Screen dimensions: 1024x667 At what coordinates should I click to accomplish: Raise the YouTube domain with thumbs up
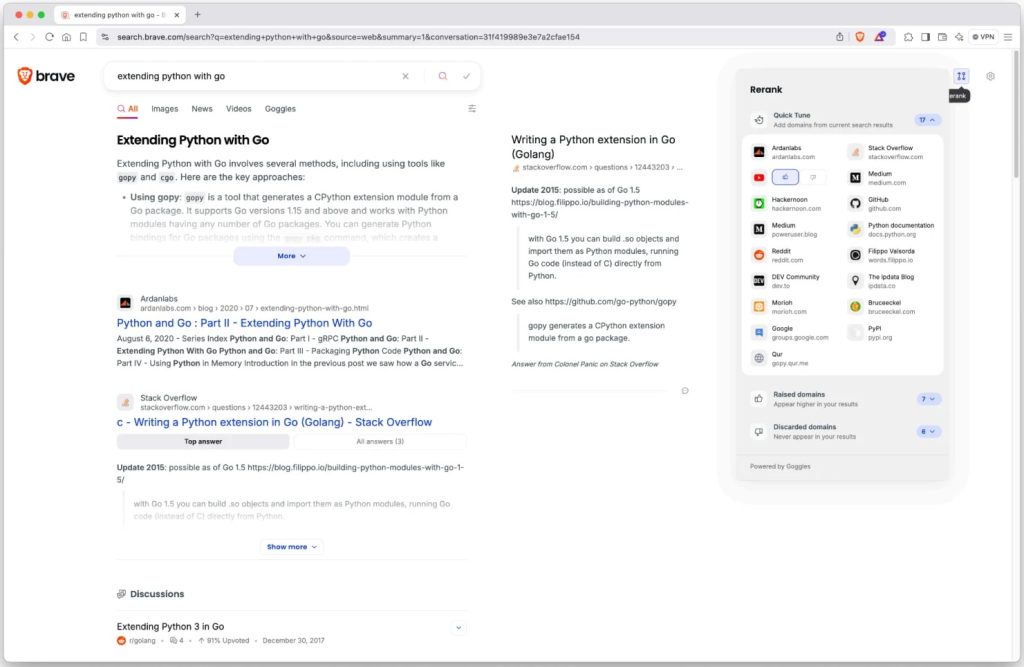(x=785, y=177)
